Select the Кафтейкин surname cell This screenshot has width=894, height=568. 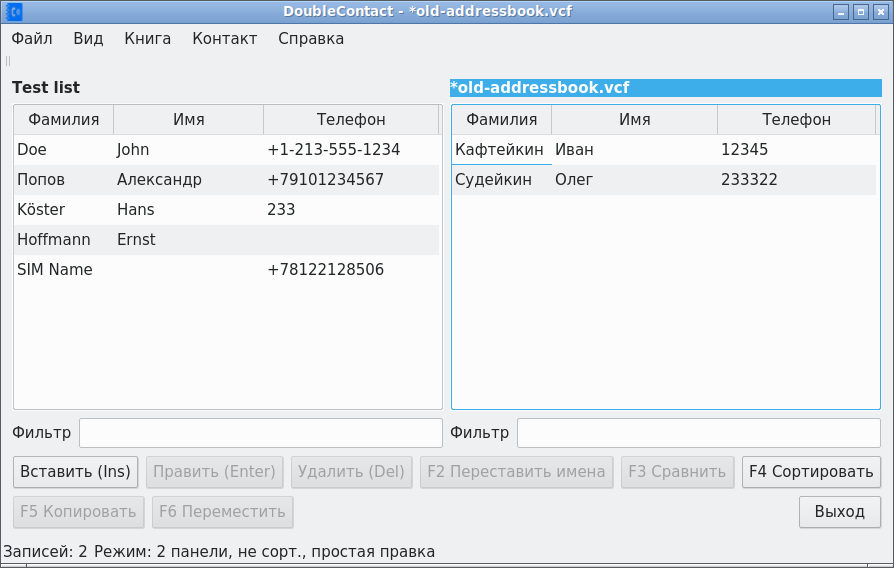click(x=502, y=150)
